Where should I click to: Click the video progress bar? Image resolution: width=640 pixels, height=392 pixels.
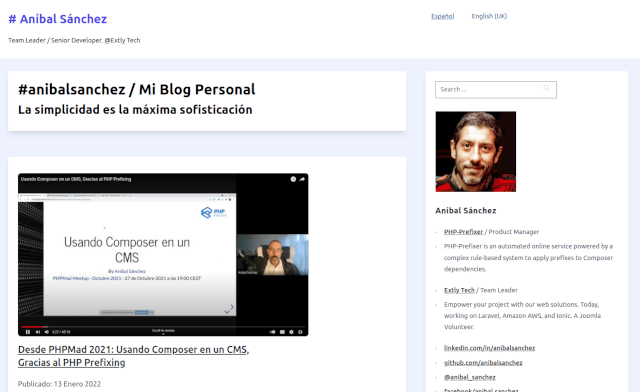163,327
